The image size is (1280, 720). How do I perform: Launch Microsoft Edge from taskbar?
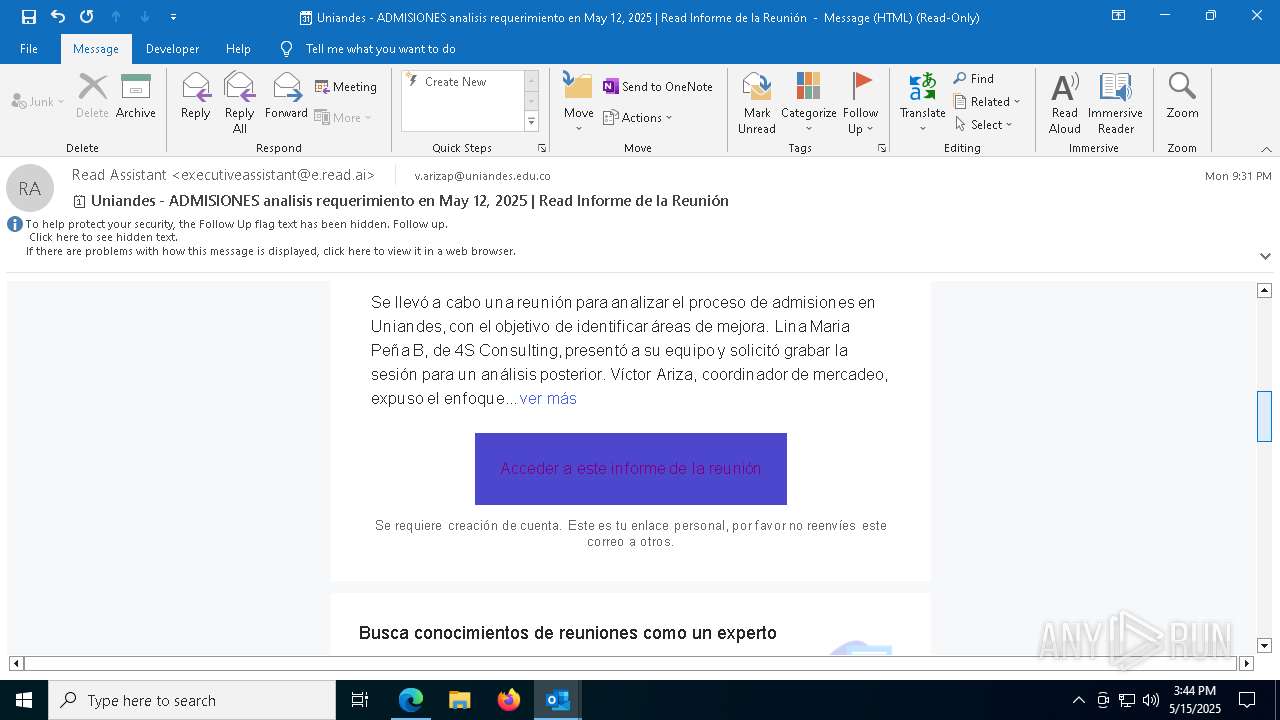410,700
